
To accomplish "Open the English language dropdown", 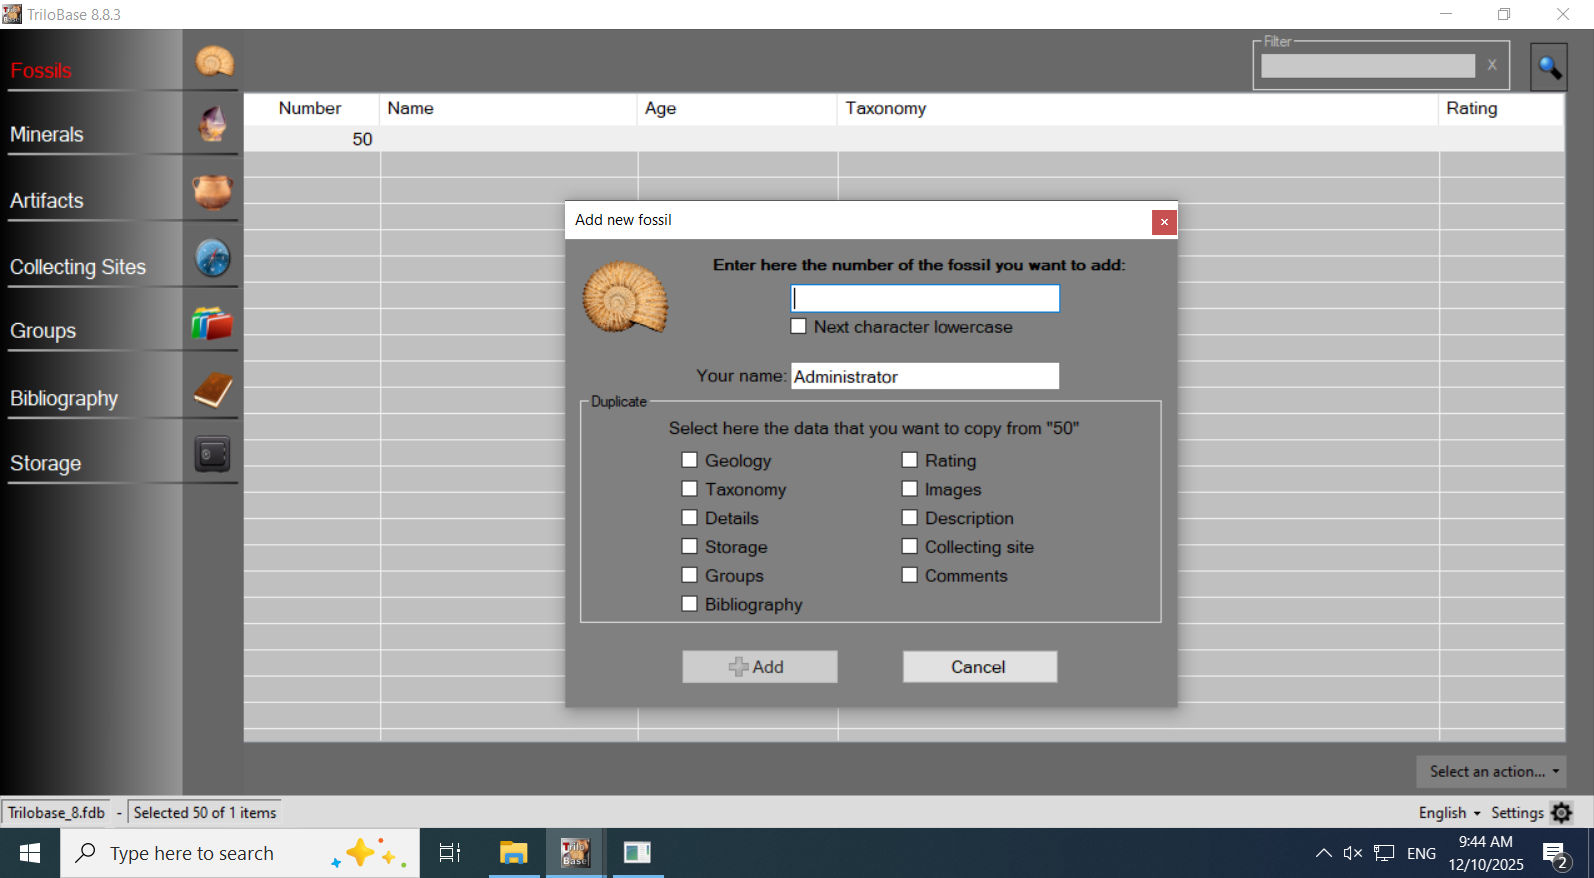I will [1449, 813].
